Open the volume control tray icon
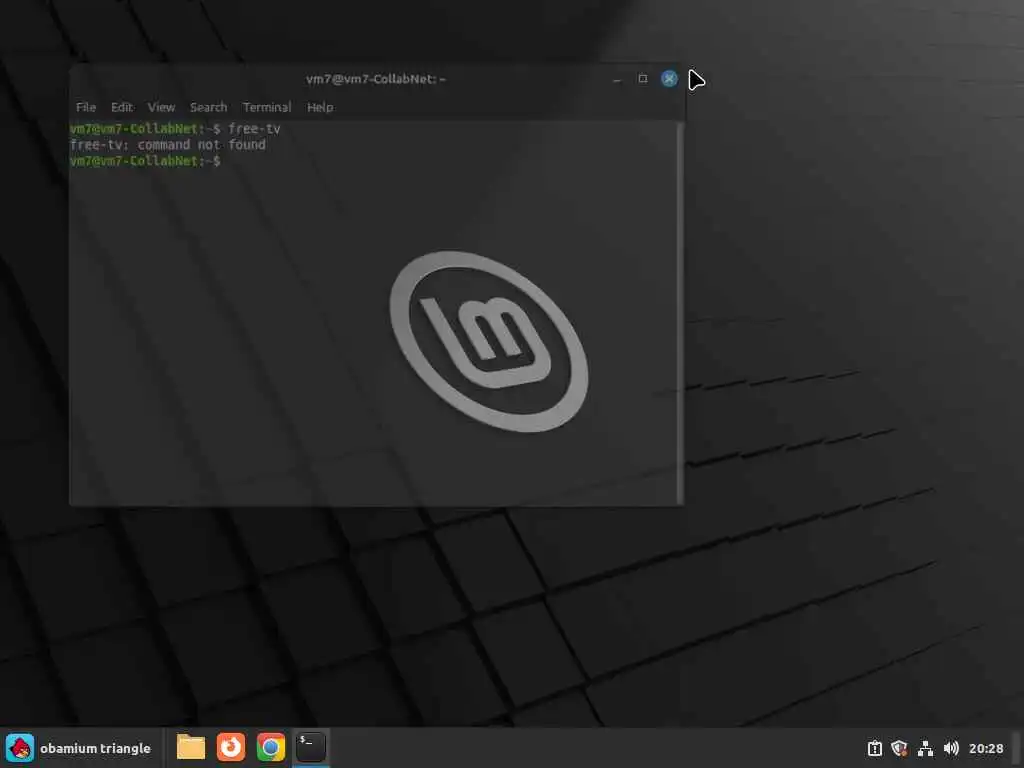 point(951,748)
